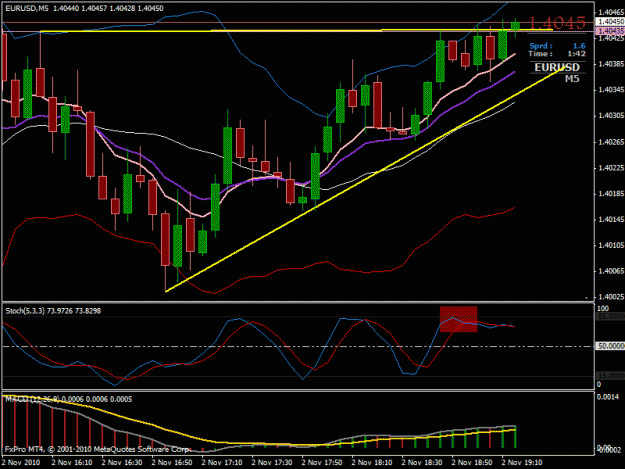The image size is (625, 469).
Task: Click the 15.0000 Stochastic level label
Action: click(x=610, y=376)
